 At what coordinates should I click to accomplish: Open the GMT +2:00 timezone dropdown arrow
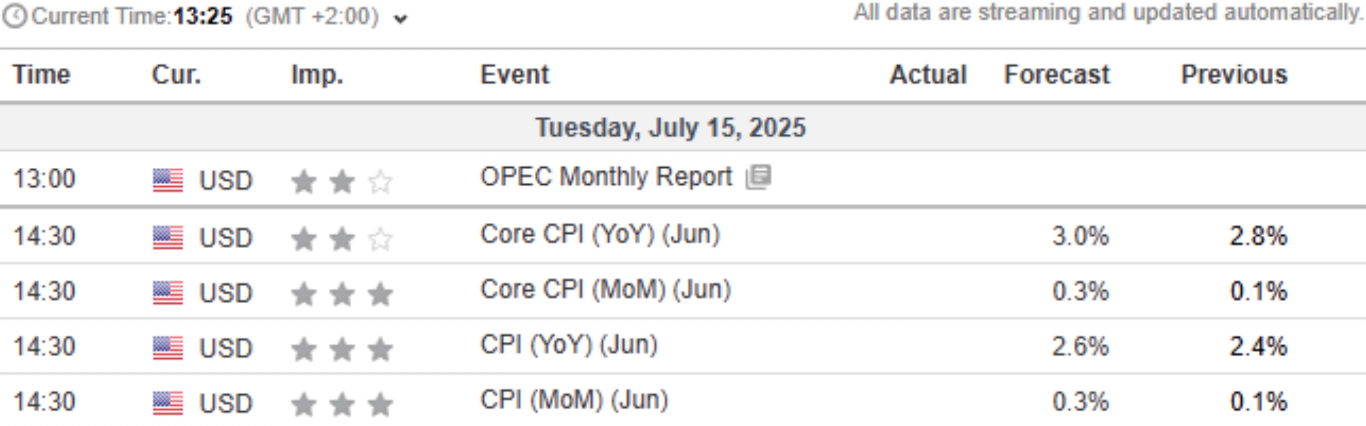pyautogui.click(x=401, y=19)
